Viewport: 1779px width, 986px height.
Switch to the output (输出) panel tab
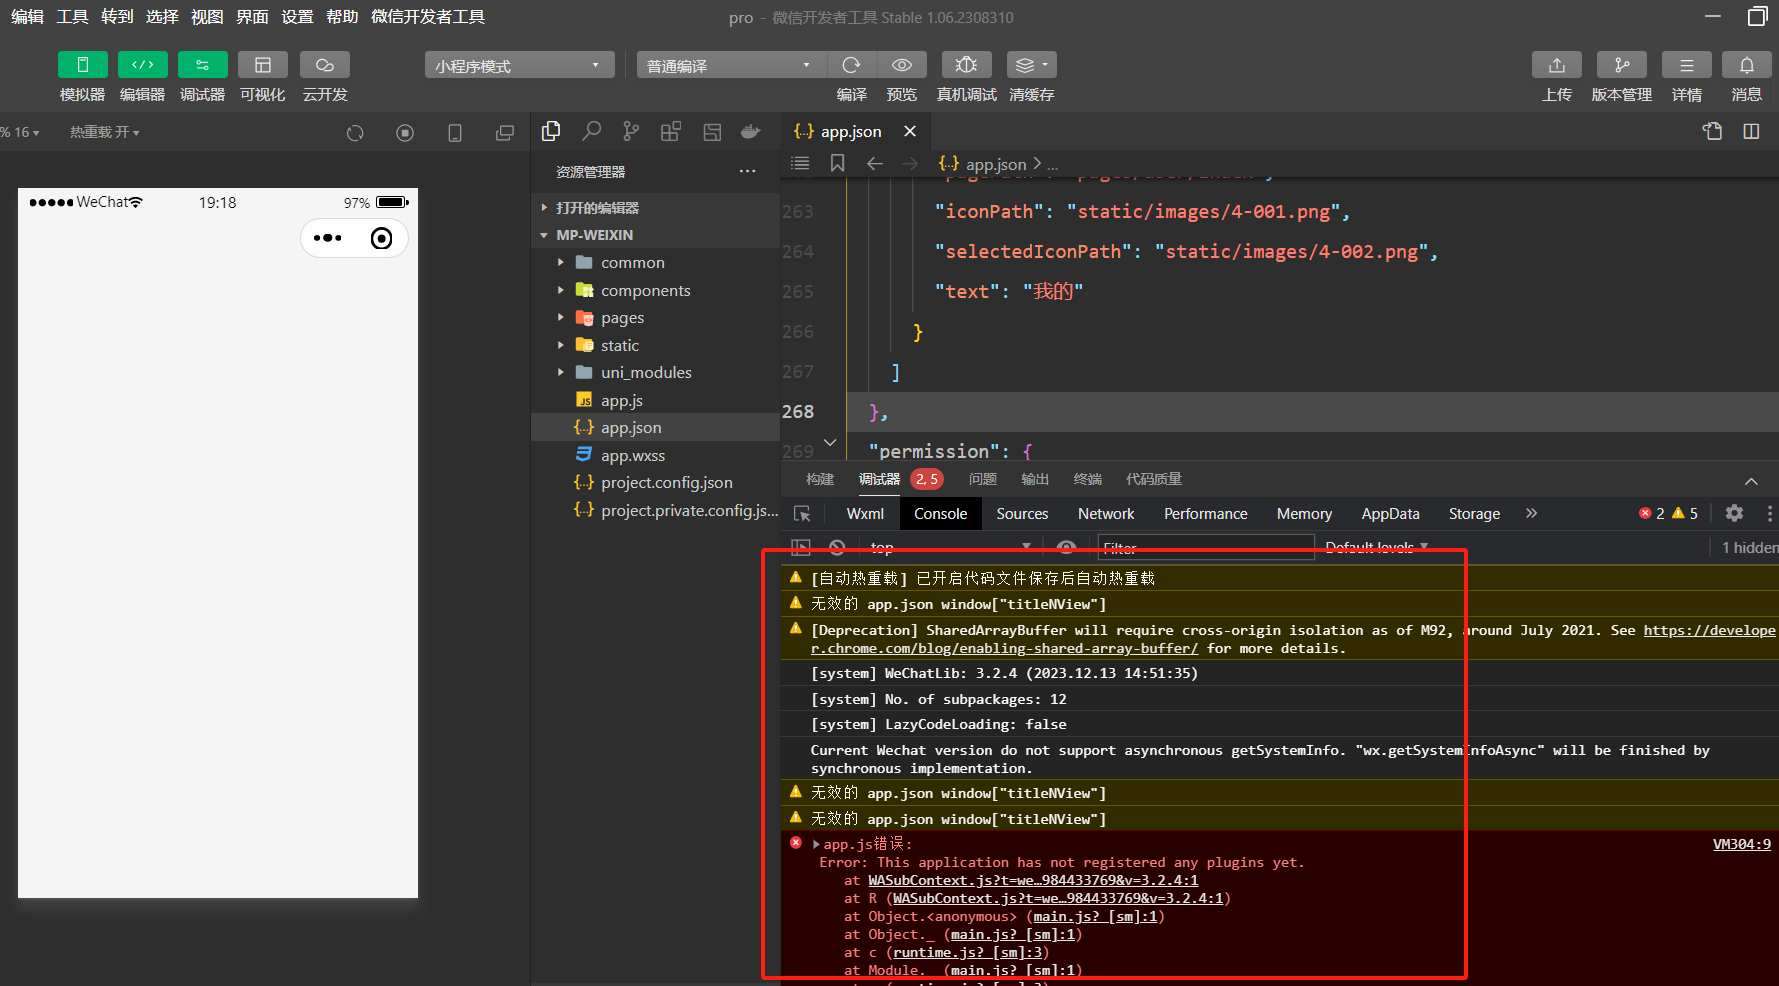pos(1035,479)
